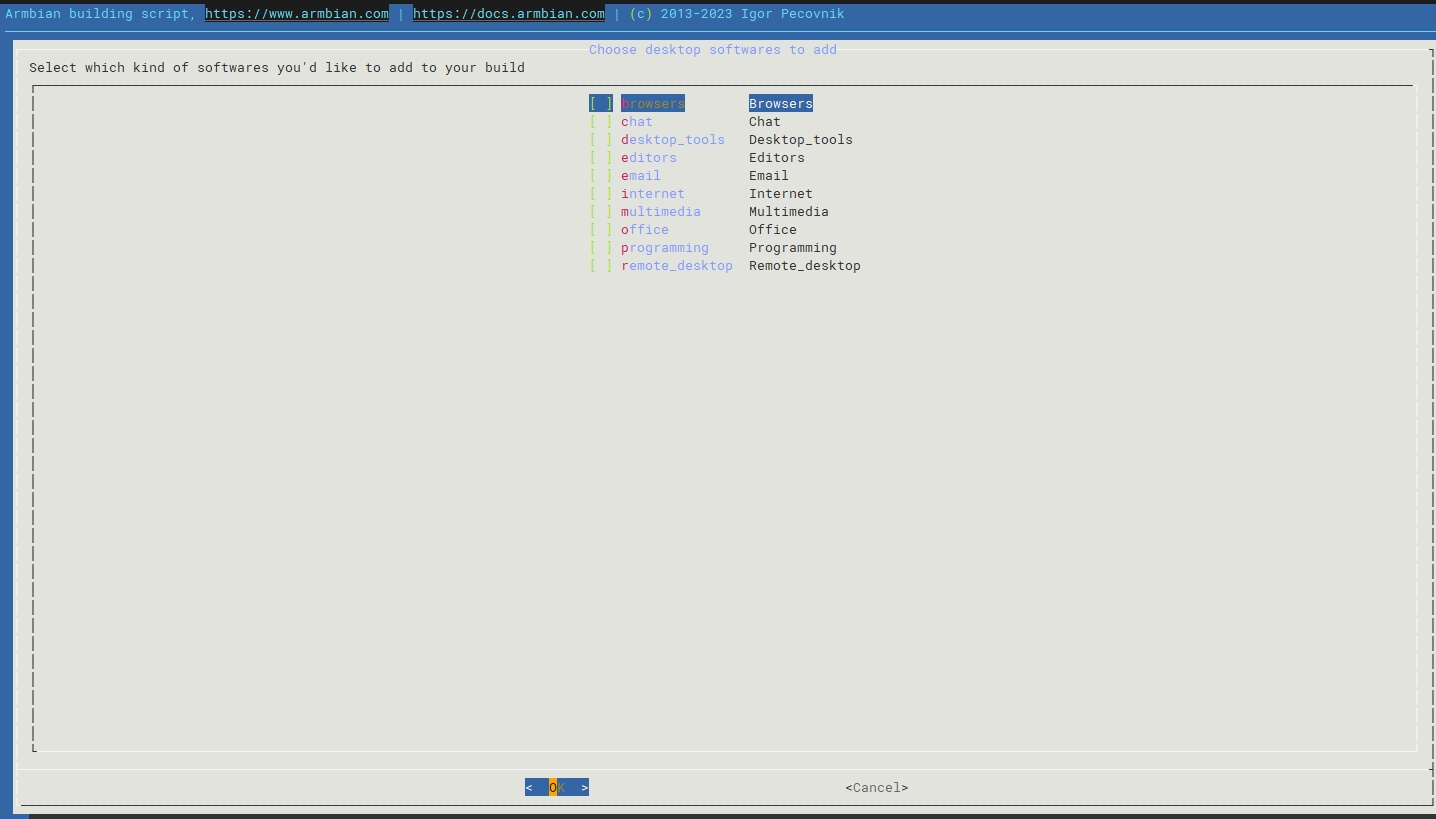The width and height of the screenshot is (1436, 819).
Task: Toggle the internet checkbox
Action: 601,194
